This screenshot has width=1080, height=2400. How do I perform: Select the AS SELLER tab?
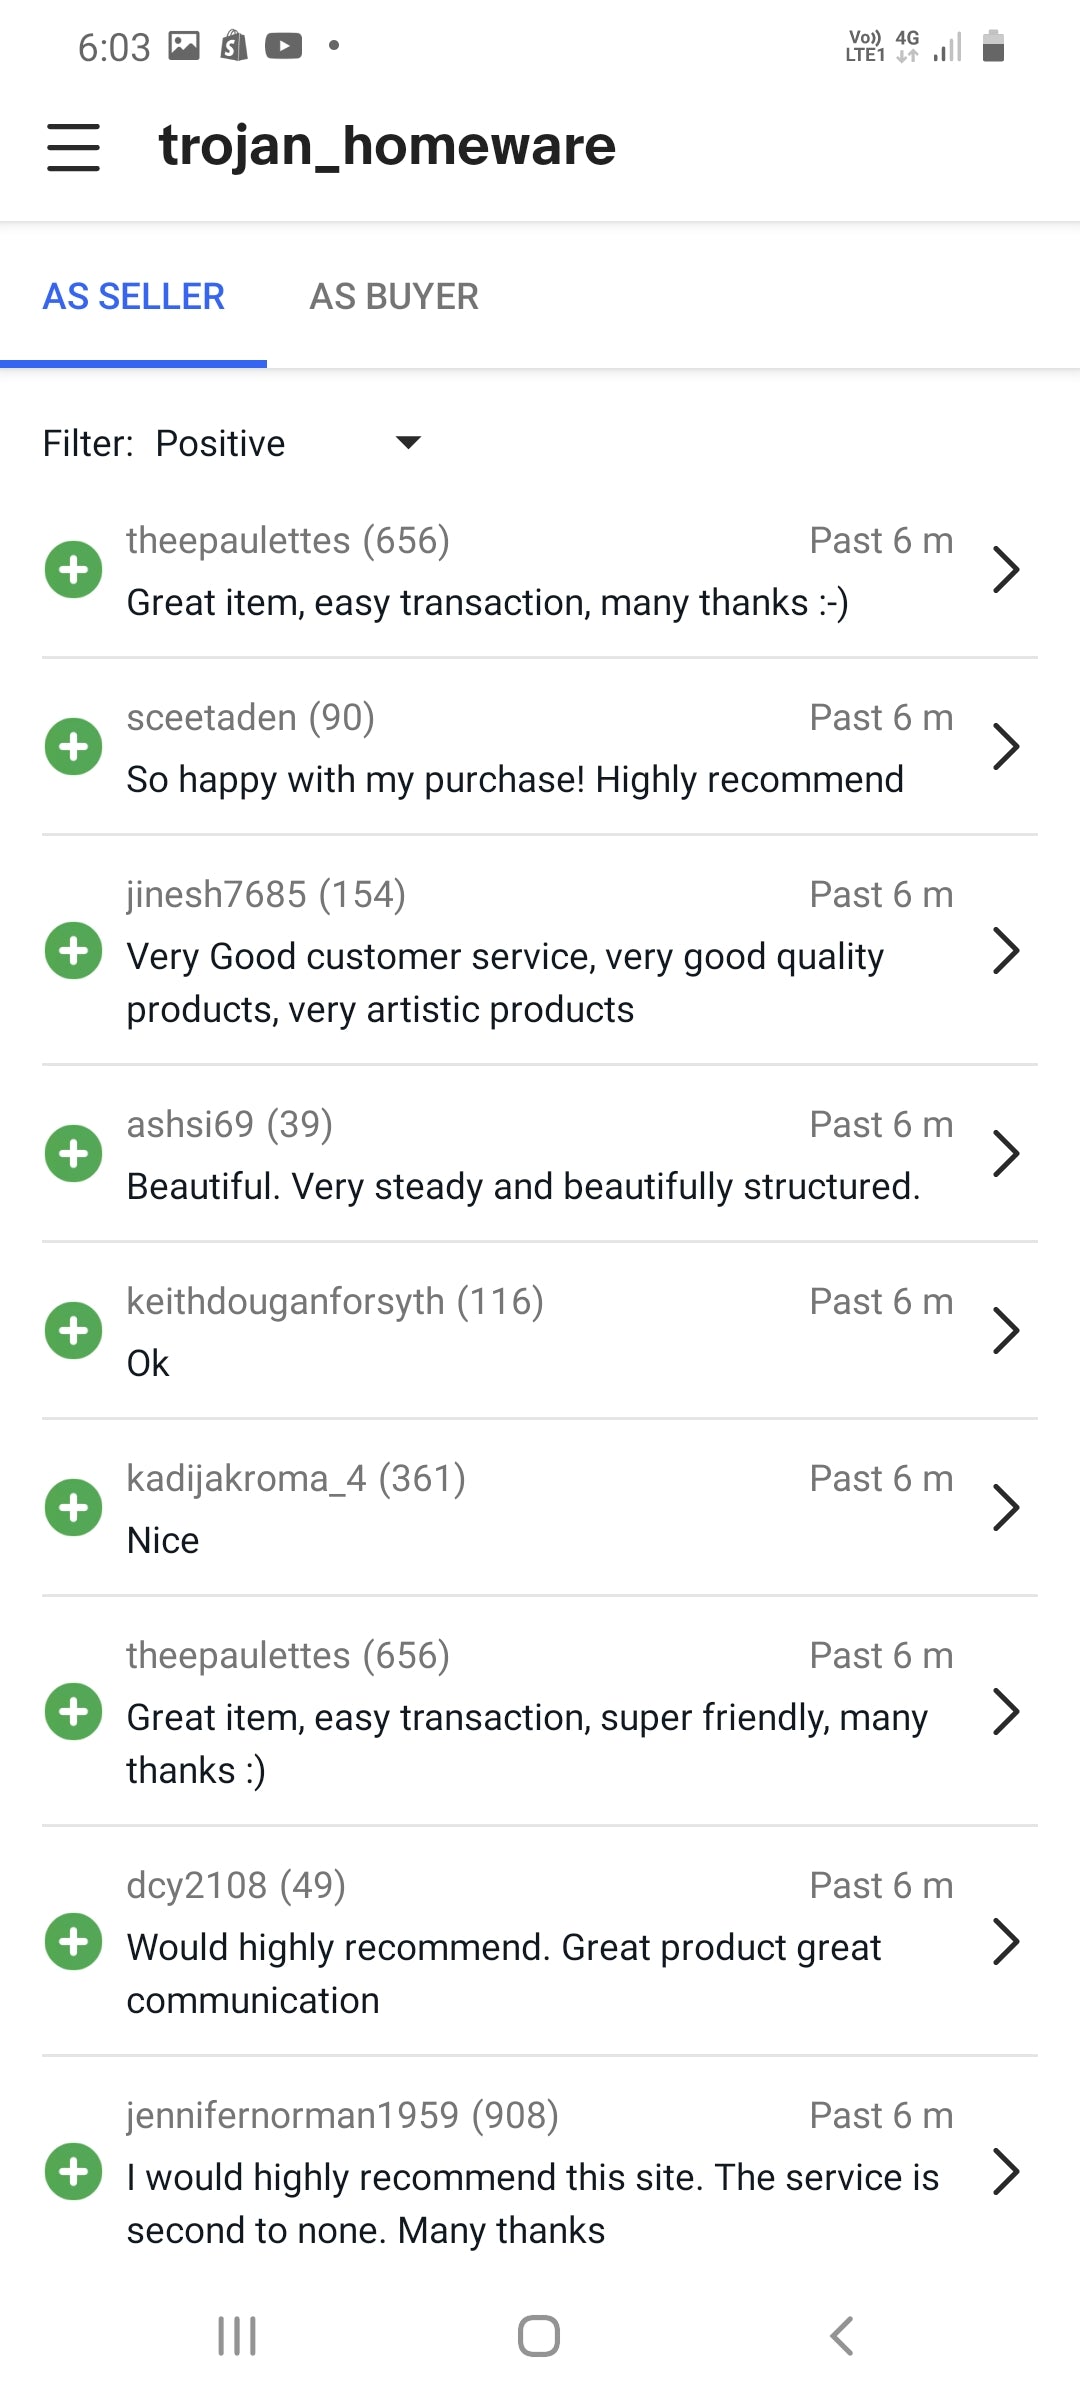pyautogui.click(x=134, y=297)
